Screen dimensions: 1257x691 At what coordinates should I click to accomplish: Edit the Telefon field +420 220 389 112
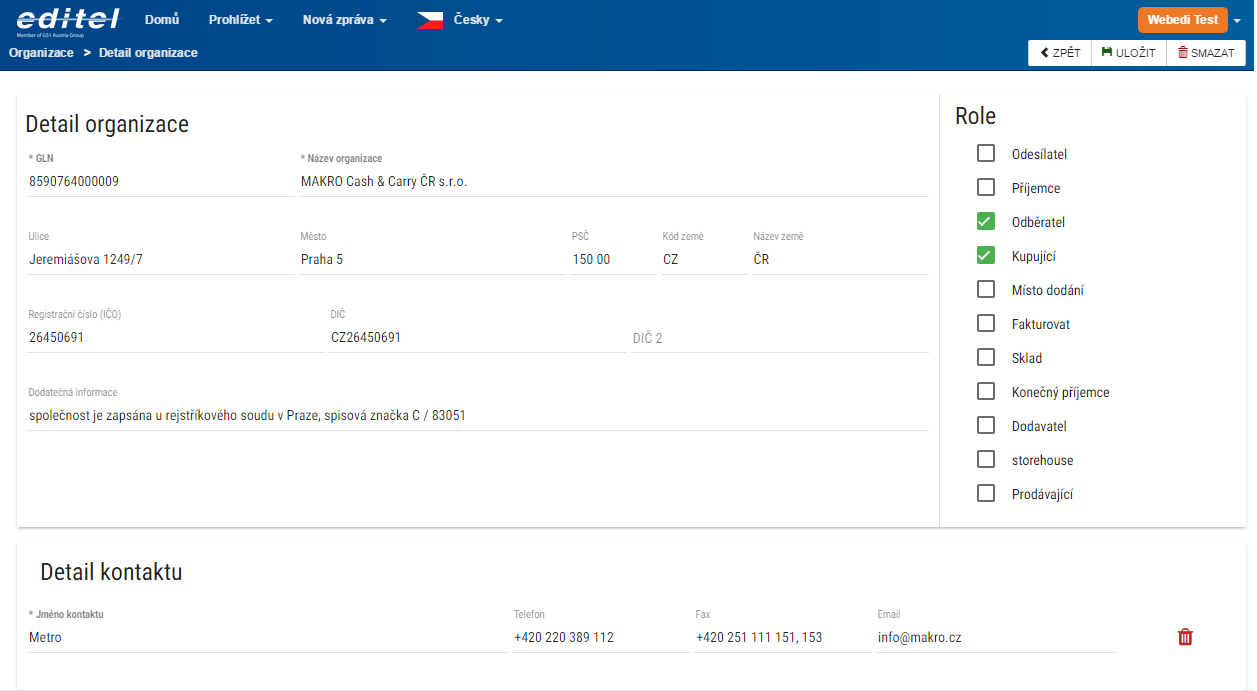coord(601,638)
